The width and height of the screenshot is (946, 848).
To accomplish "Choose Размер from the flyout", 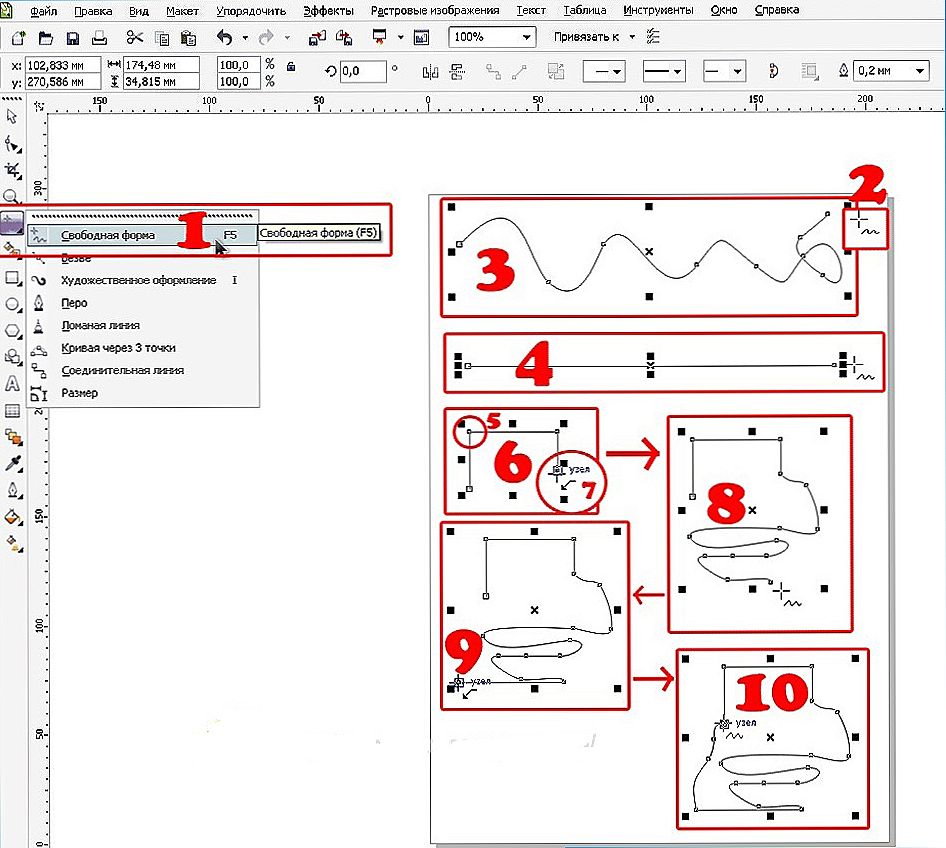I will (x=142, y=393).
